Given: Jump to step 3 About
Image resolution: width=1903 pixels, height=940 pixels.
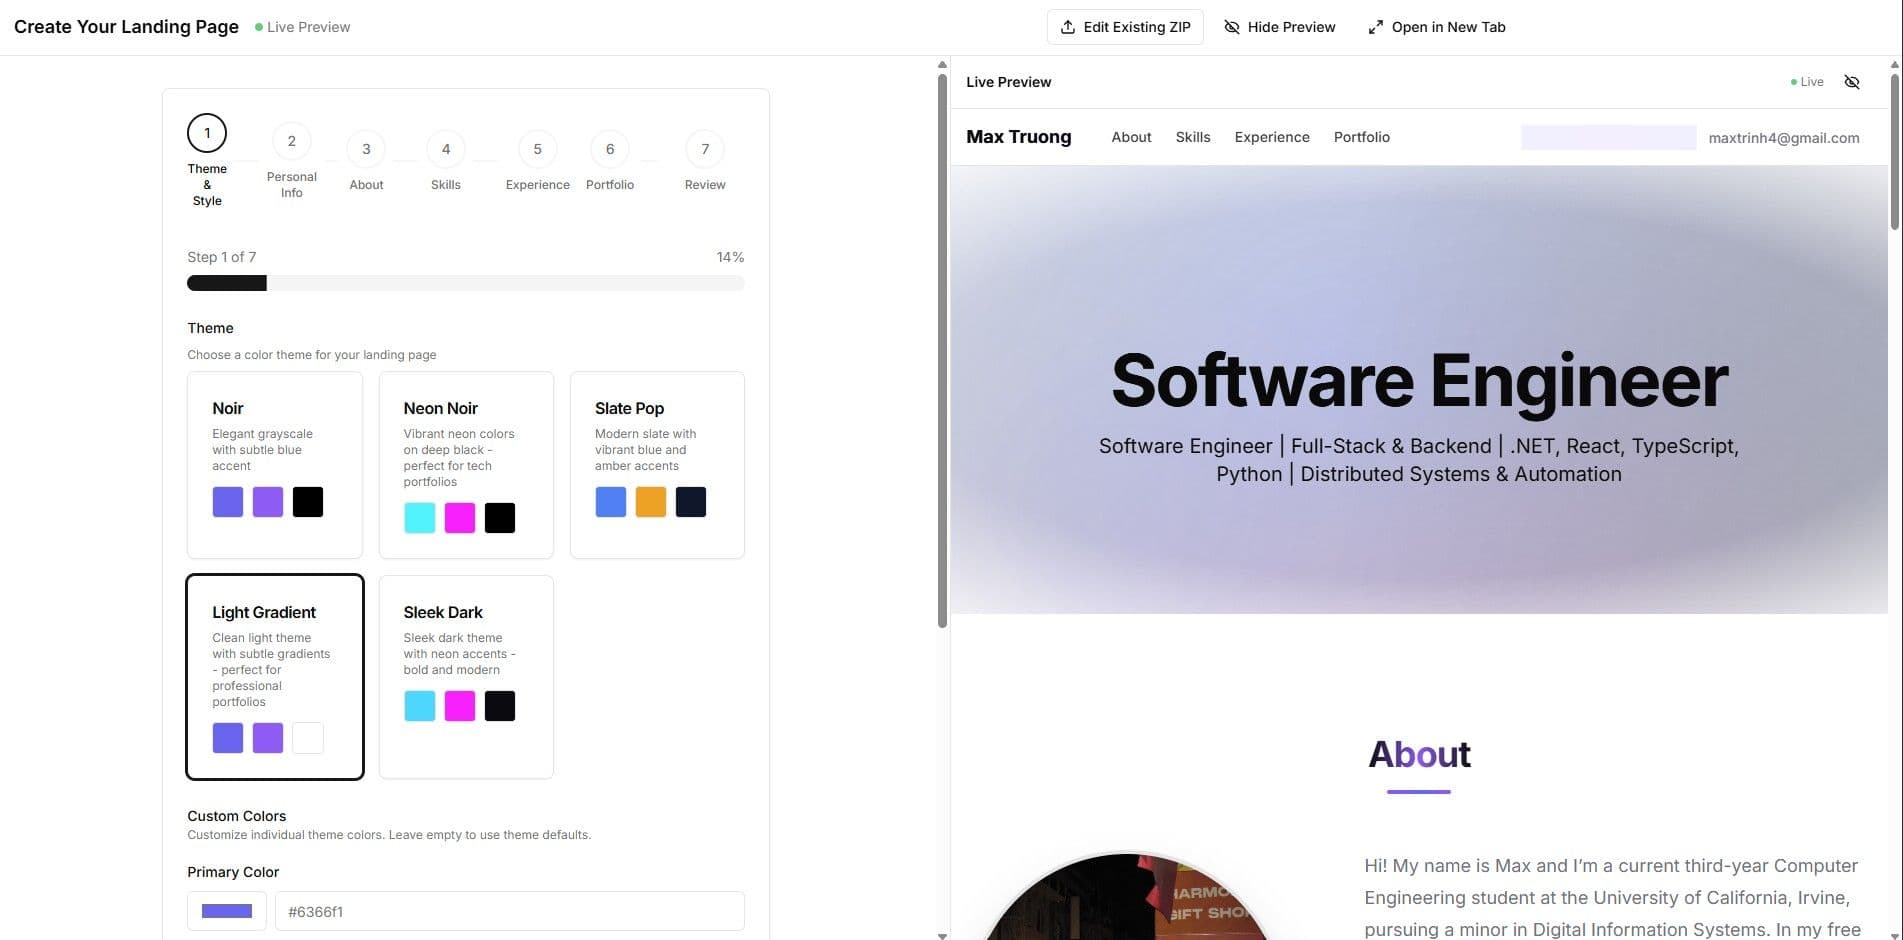Looking at the screenshot, I should click(x=366, y=150).
